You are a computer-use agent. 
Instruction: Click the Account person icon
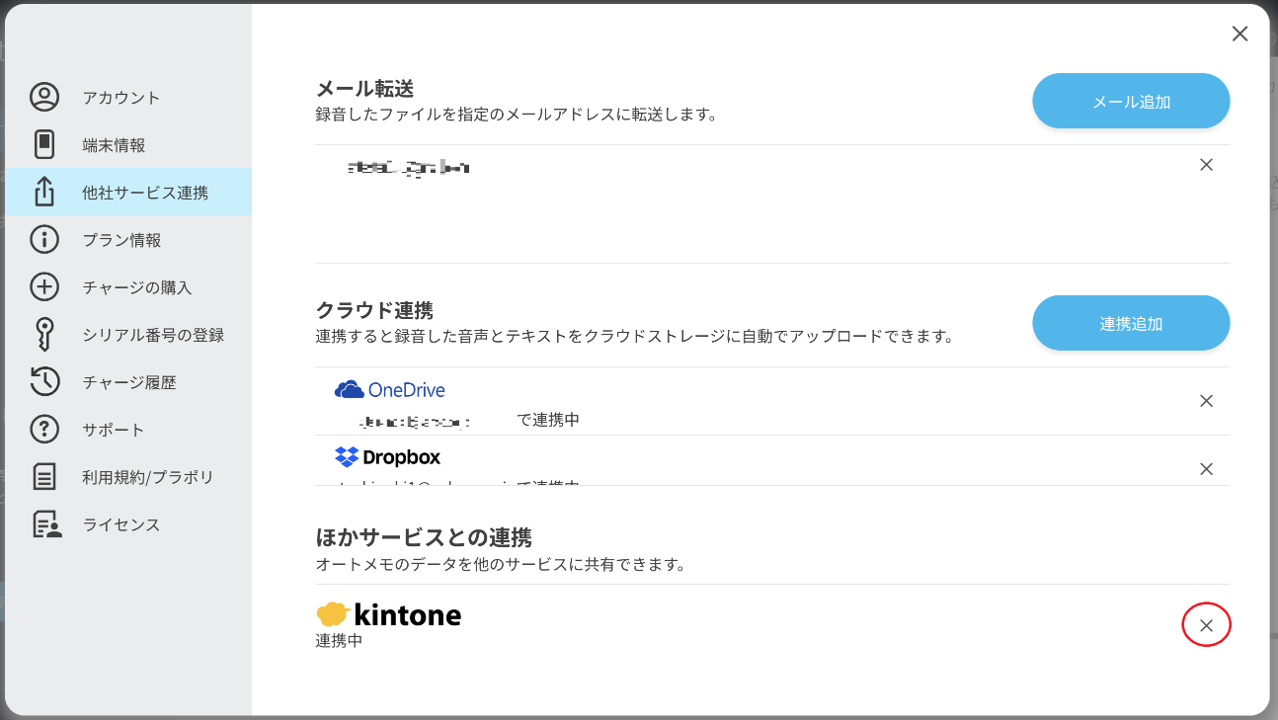click(44, 97)
